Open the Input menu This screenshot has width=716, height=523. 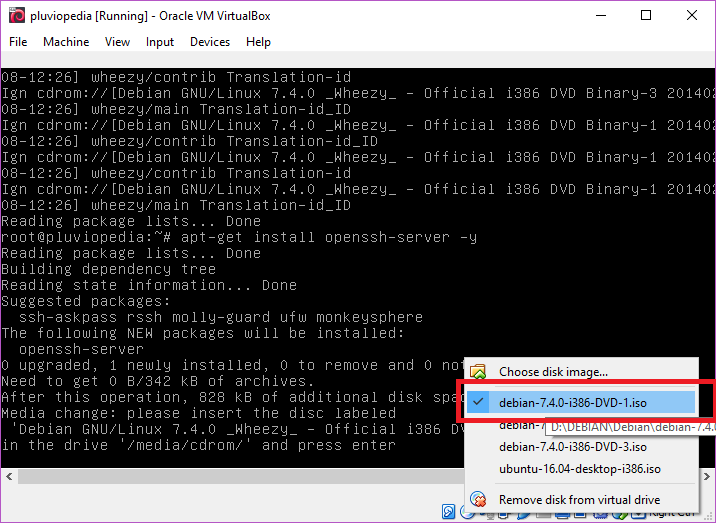pos(160,42)
